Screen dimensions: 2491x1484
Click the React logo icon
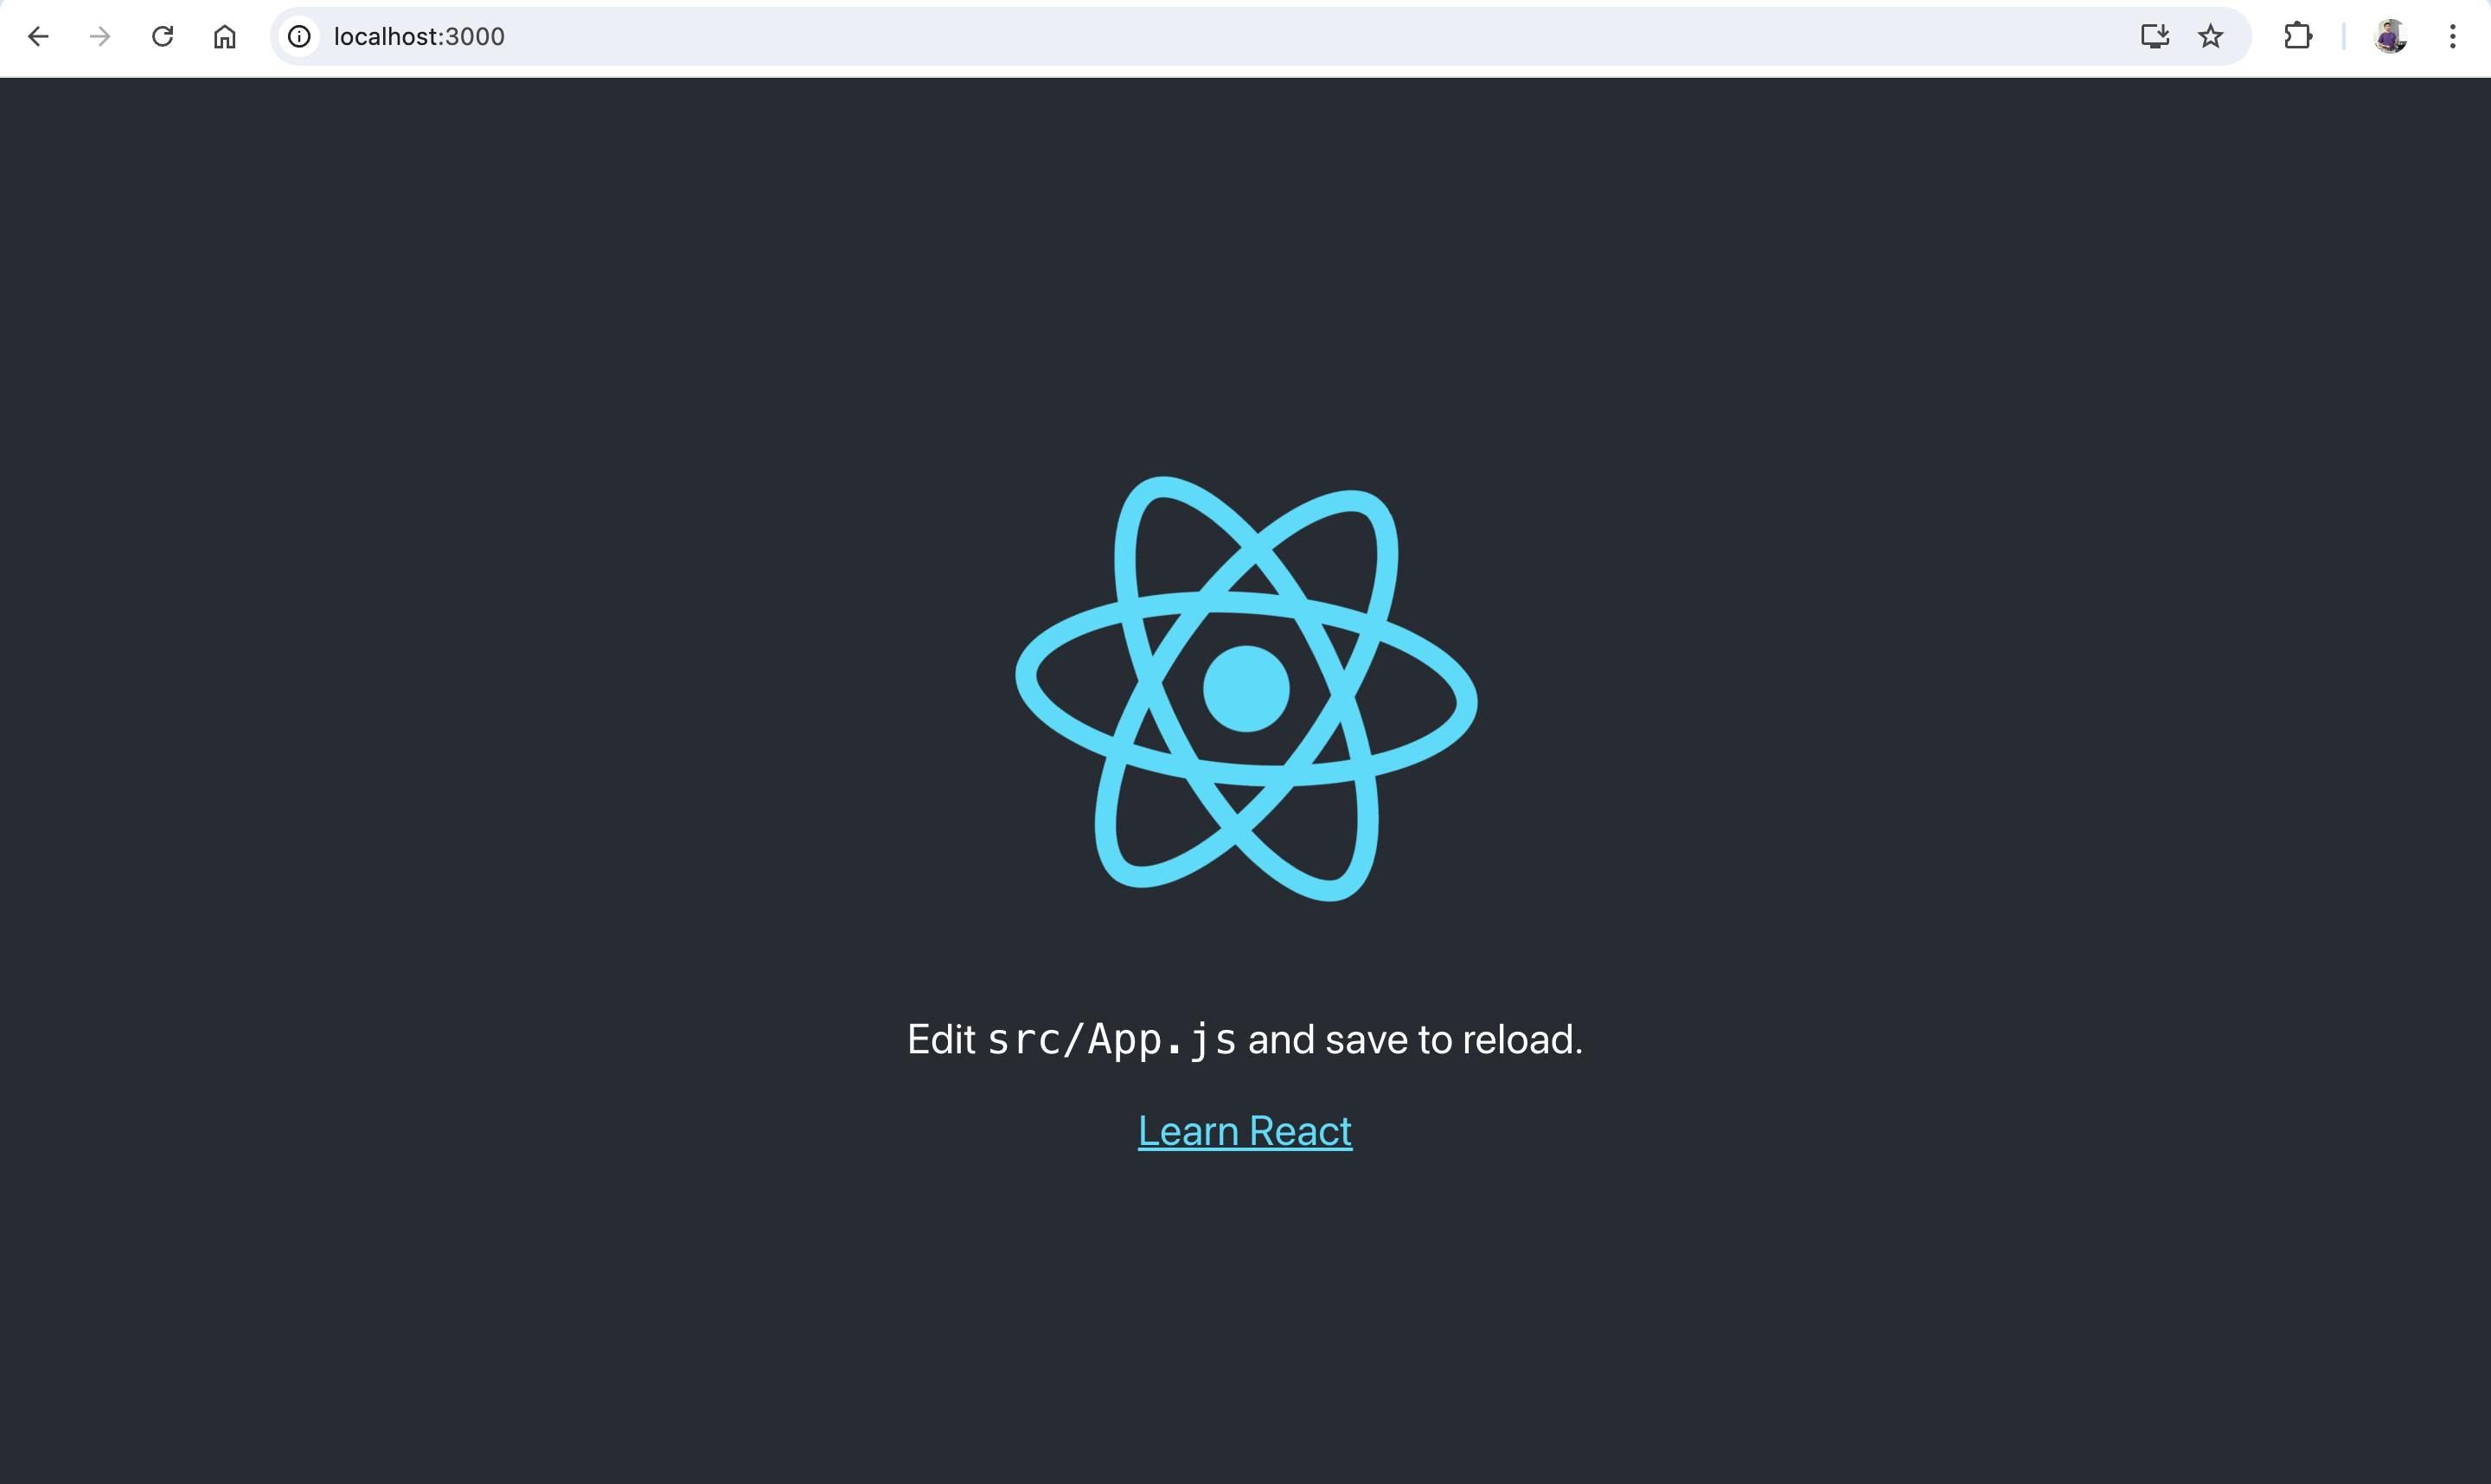[1245, 689]
